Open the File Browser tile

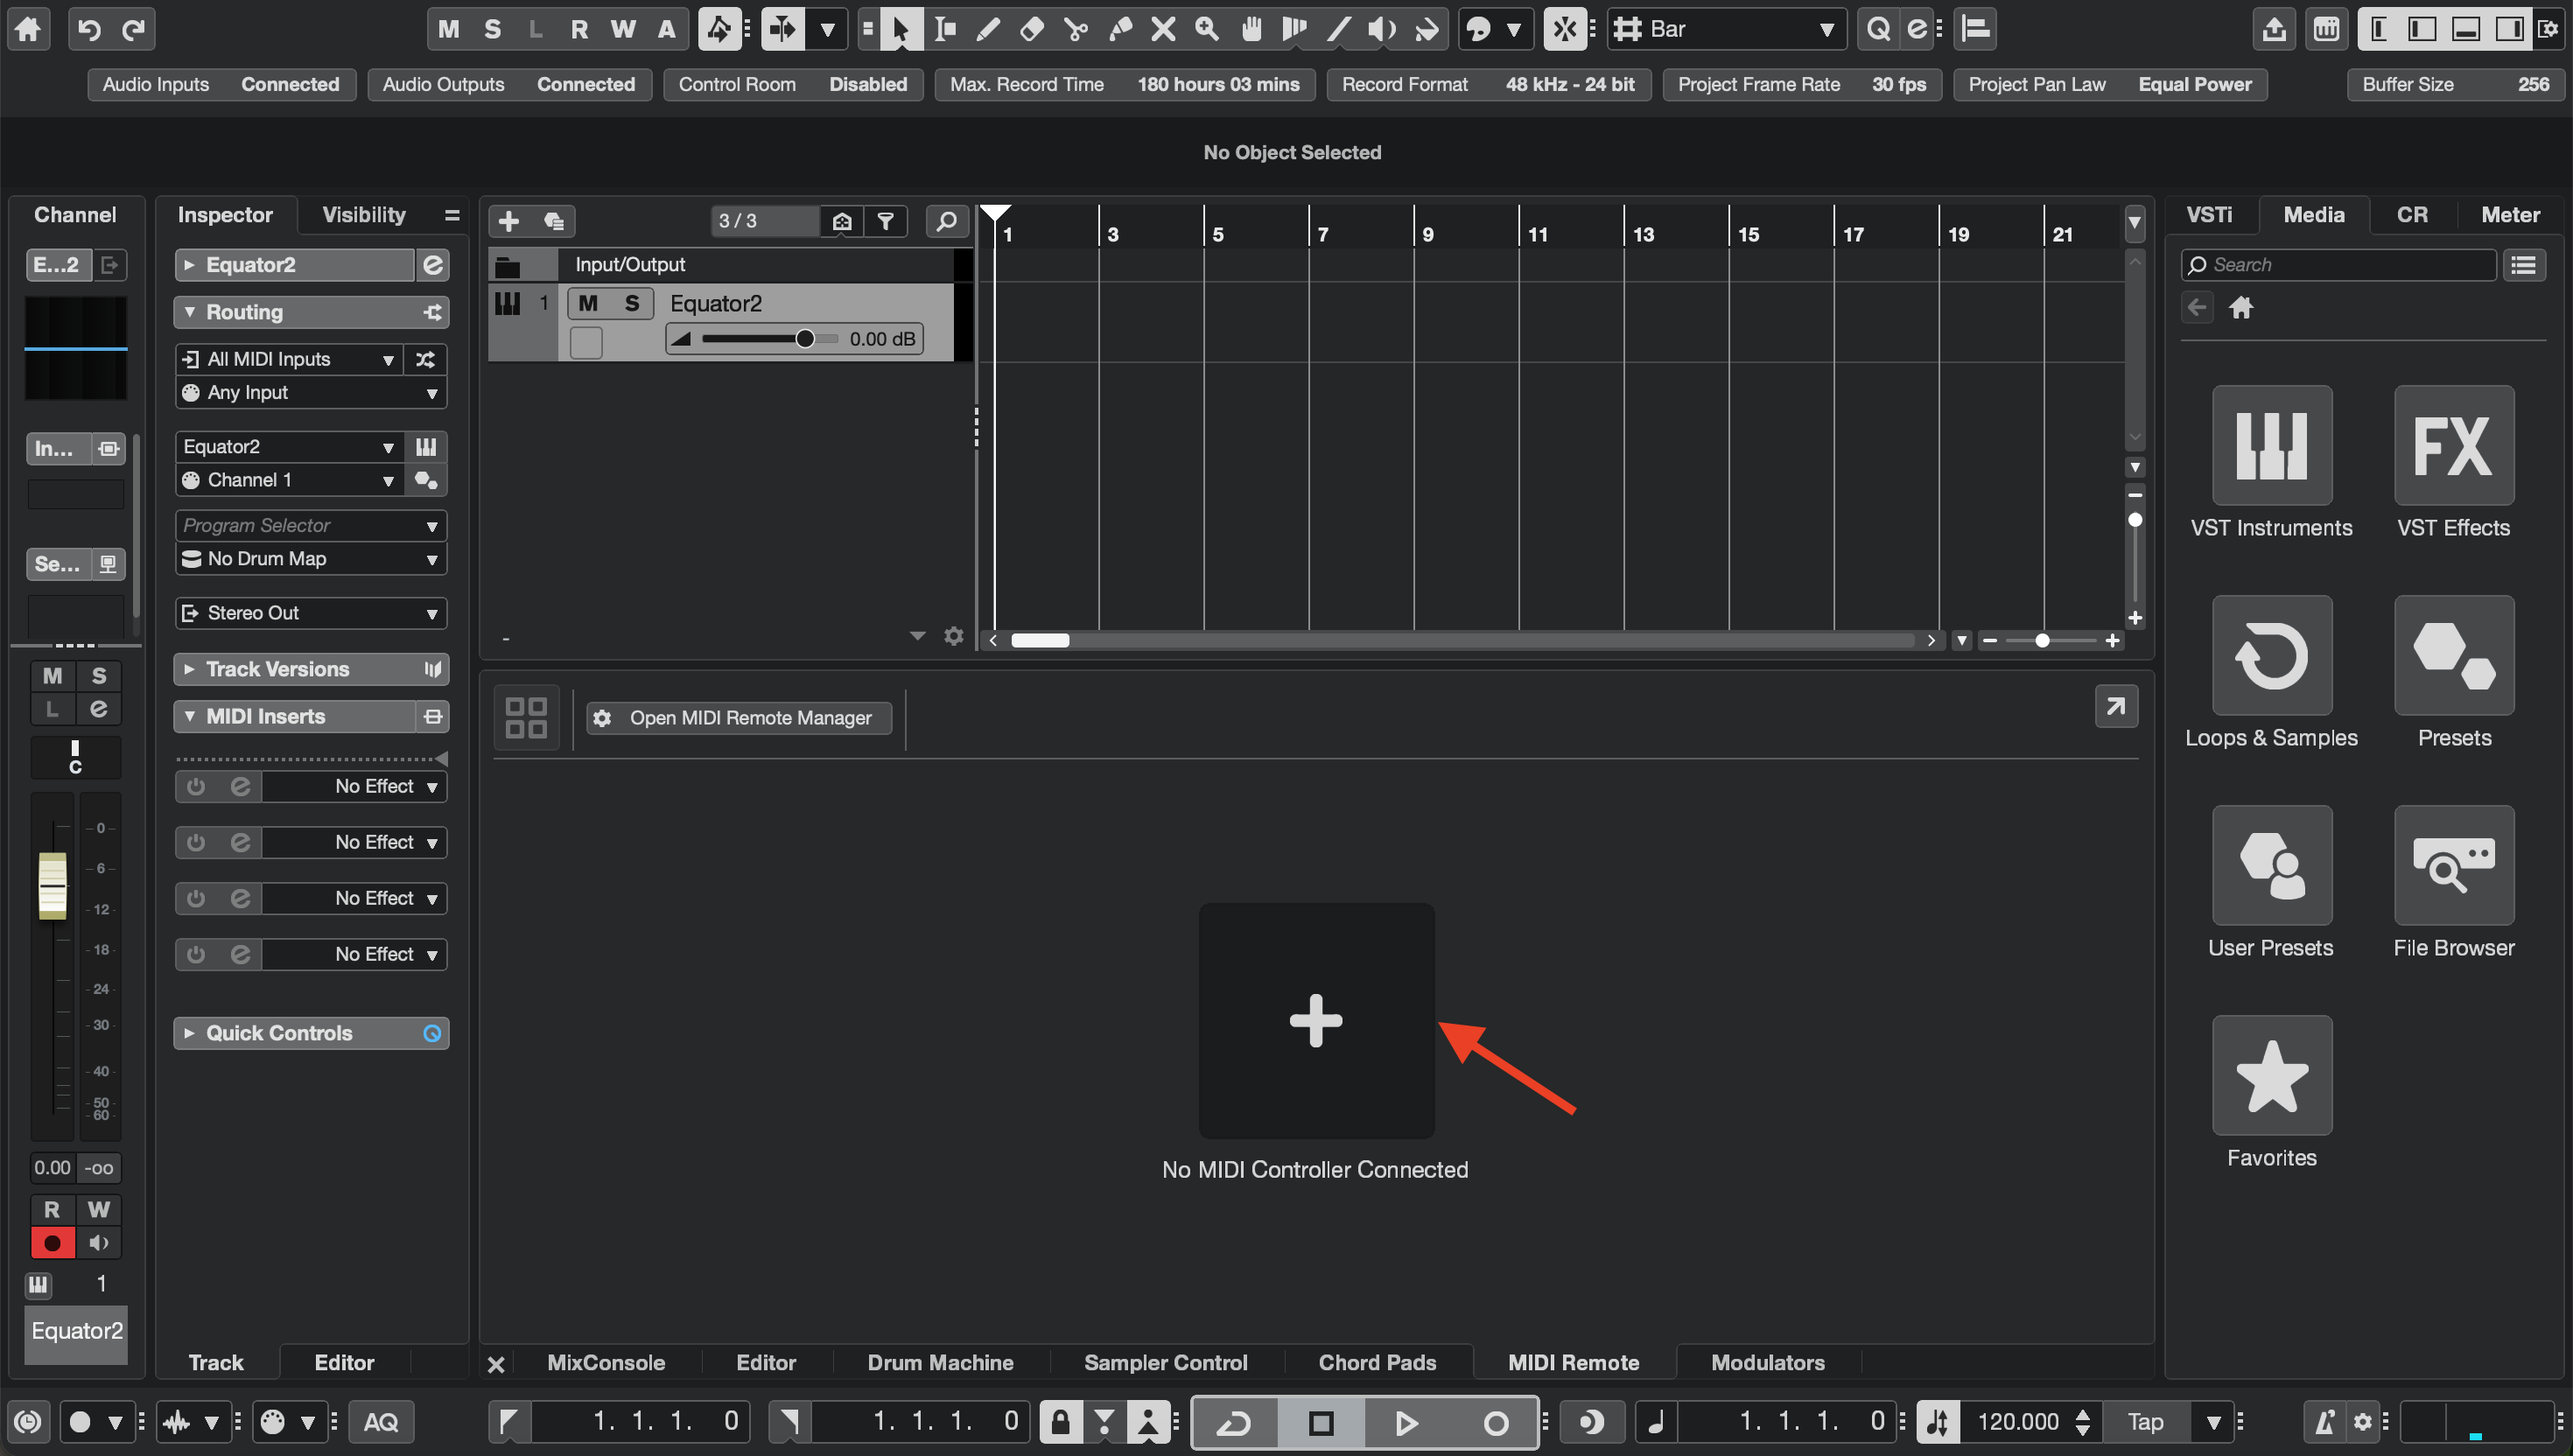pos(2453,866)
